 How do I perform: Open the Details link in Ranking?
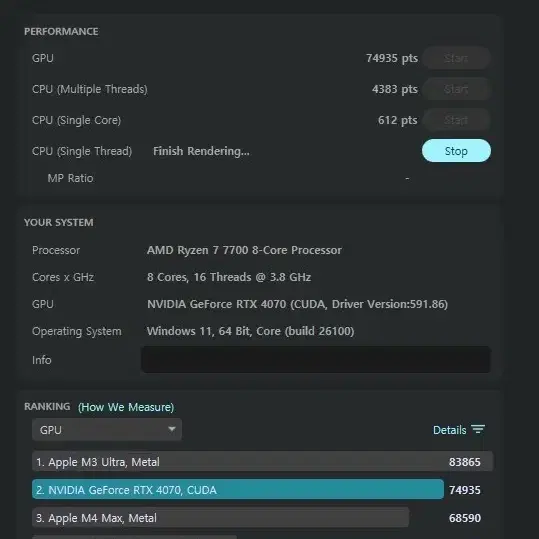click(449, 430)
